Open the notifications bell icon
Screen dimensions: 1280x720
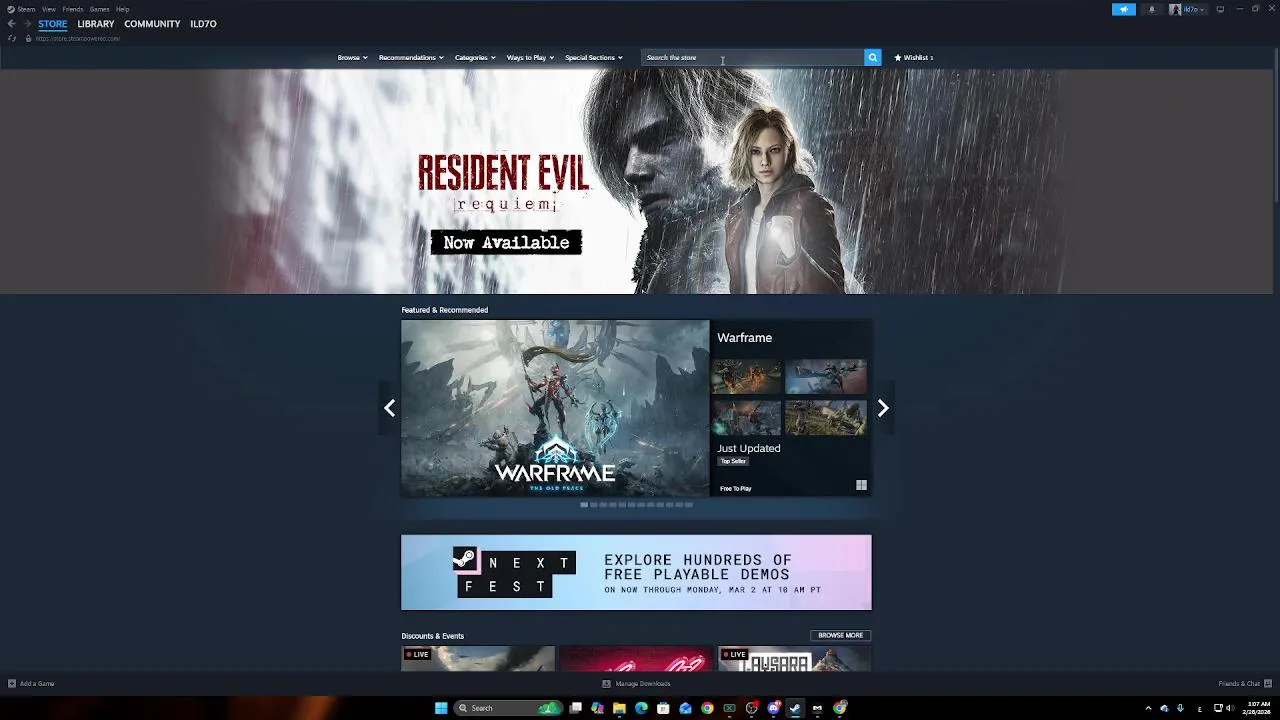[1151, 9]
